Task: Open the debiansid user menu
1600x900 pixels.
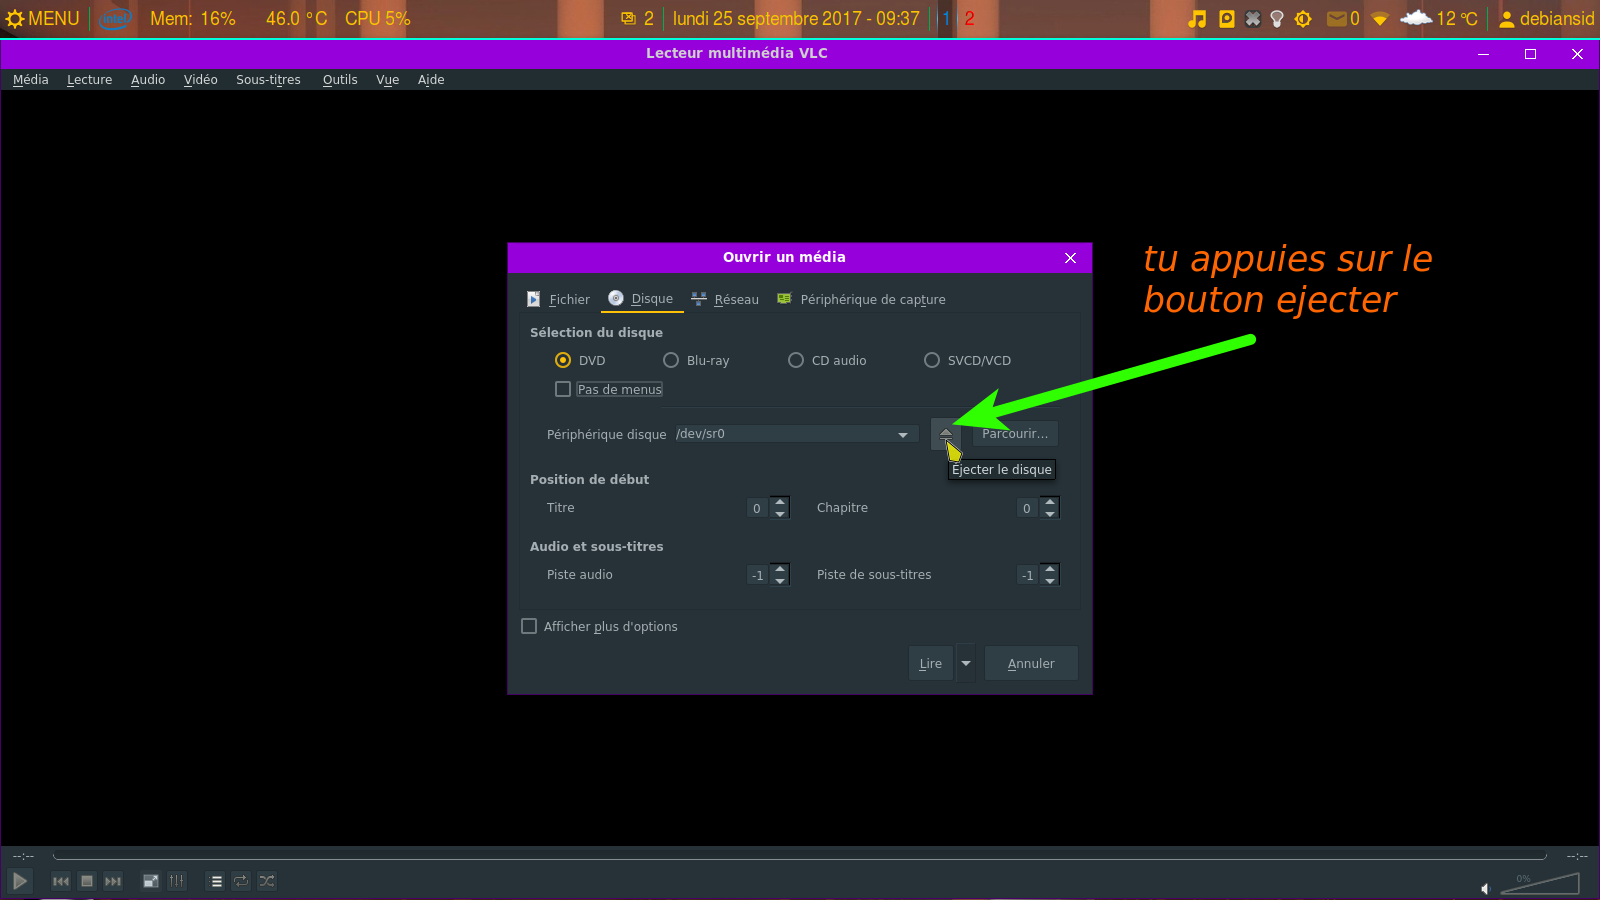Action: [1546, 19]
